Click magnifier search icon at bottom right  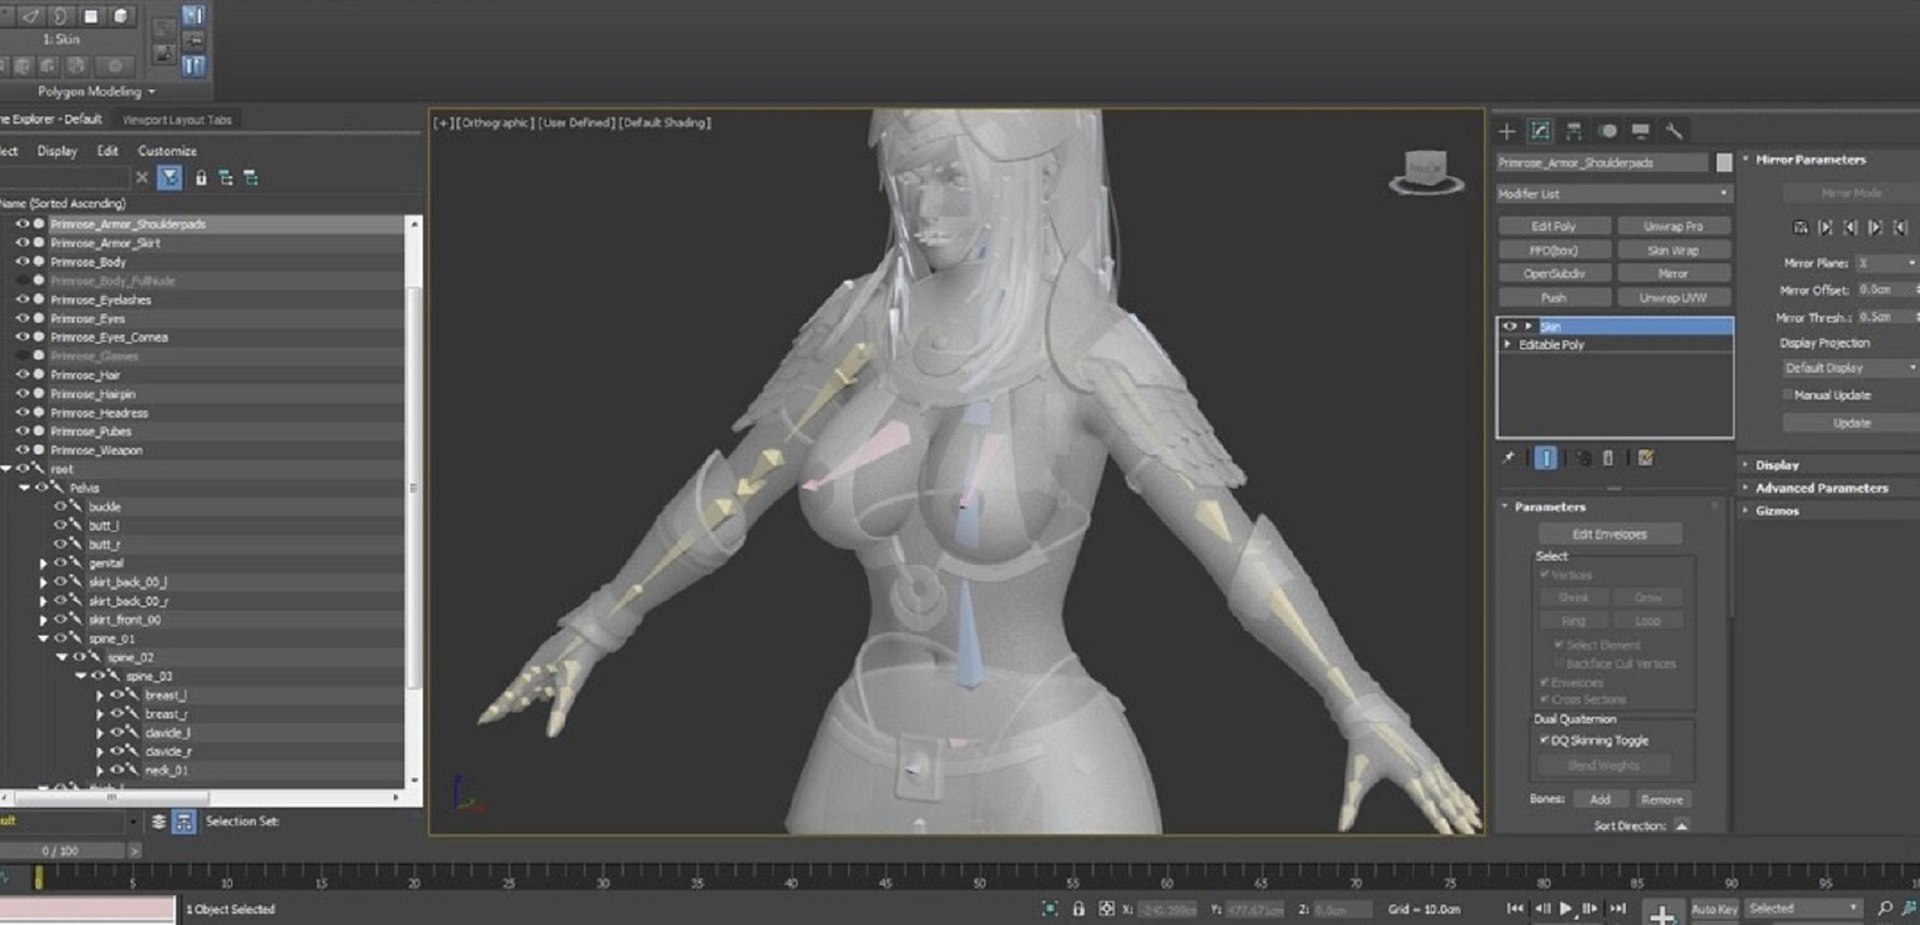pos(1885,909)
